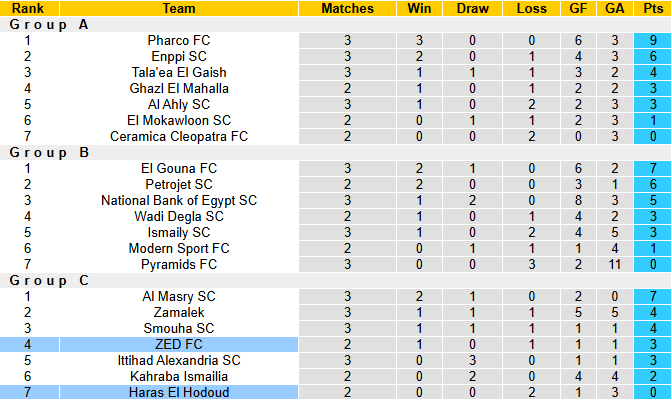The image size is (671, 399).
Task: Click the Pts column header
Action: [653, 8]
